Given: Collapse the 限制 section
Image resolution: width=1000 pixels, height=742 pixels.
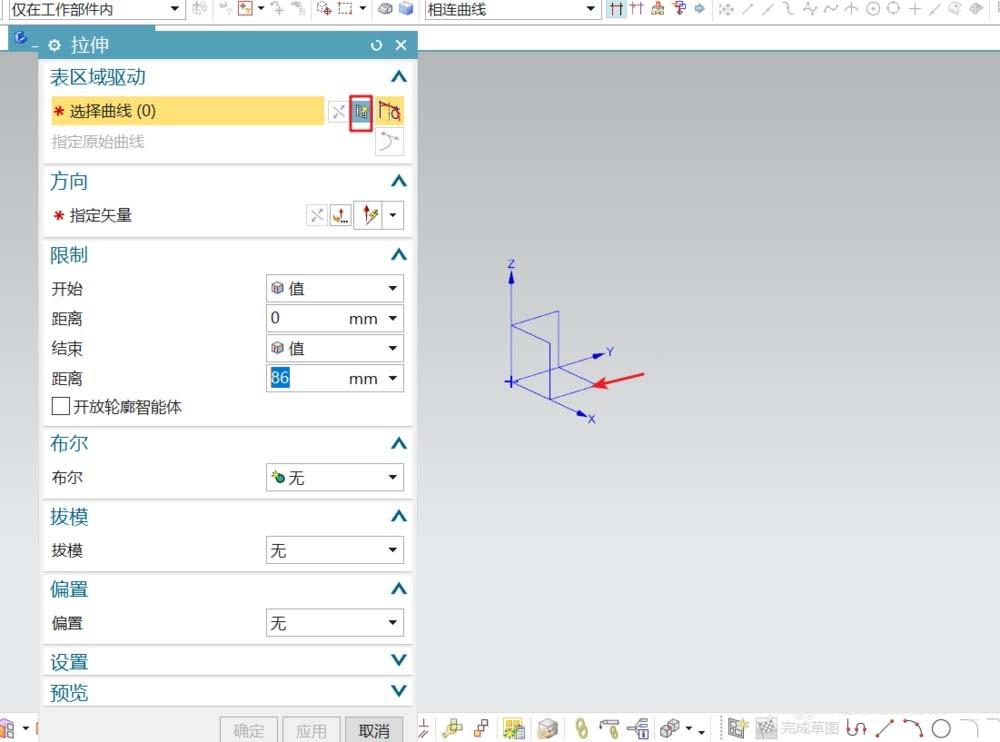Looking at the screenshot, I should [x=398, y=253].
